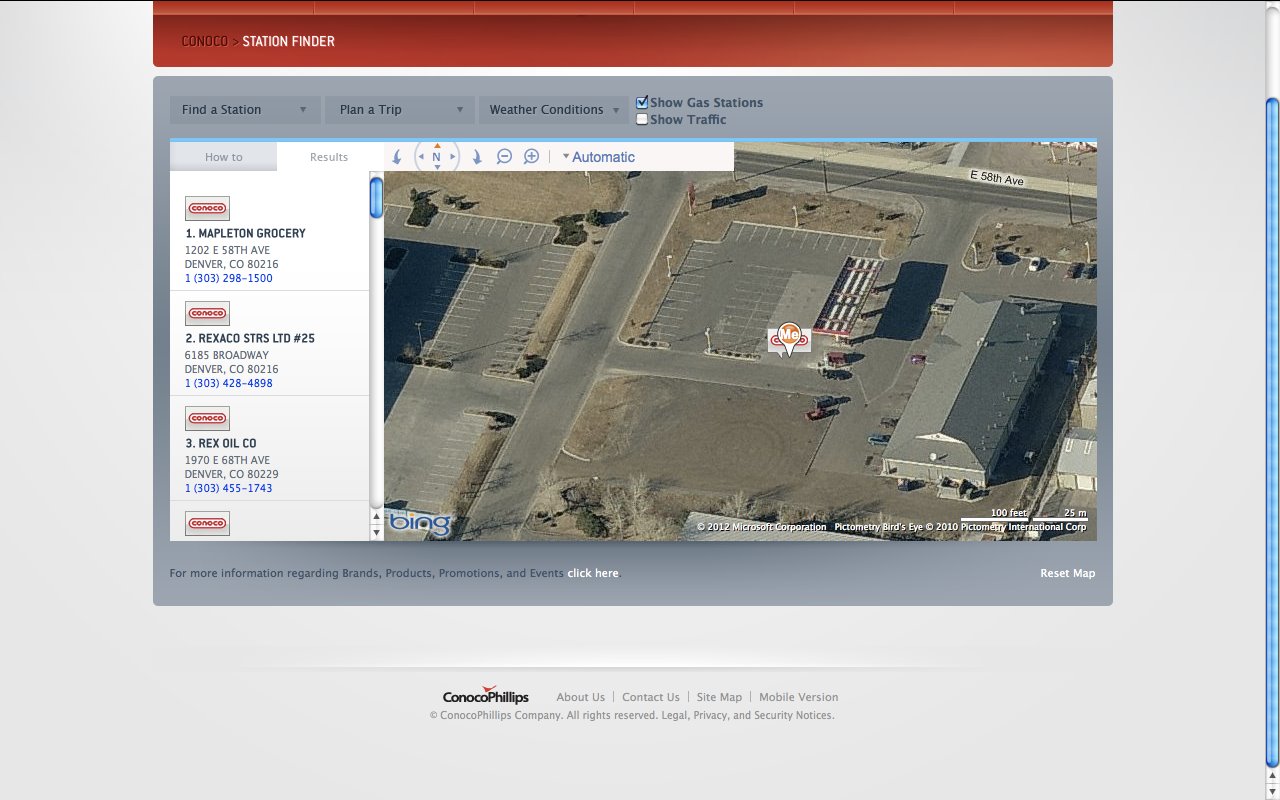Select the '1. MAPLETON GROCERY' result title
1280x800 pixels.
[x=245, y=233]
